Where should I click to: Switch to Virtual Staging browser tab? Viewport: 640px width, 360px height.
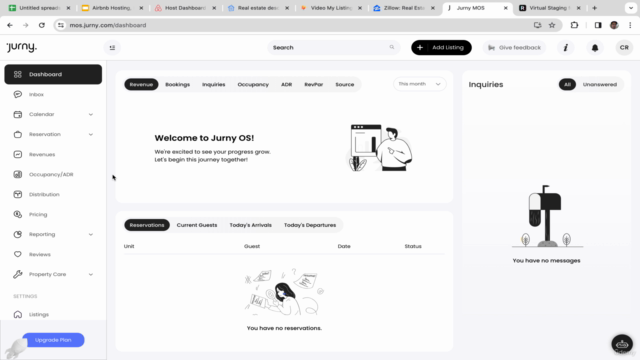pyautogui.click(x=549, y=8)
